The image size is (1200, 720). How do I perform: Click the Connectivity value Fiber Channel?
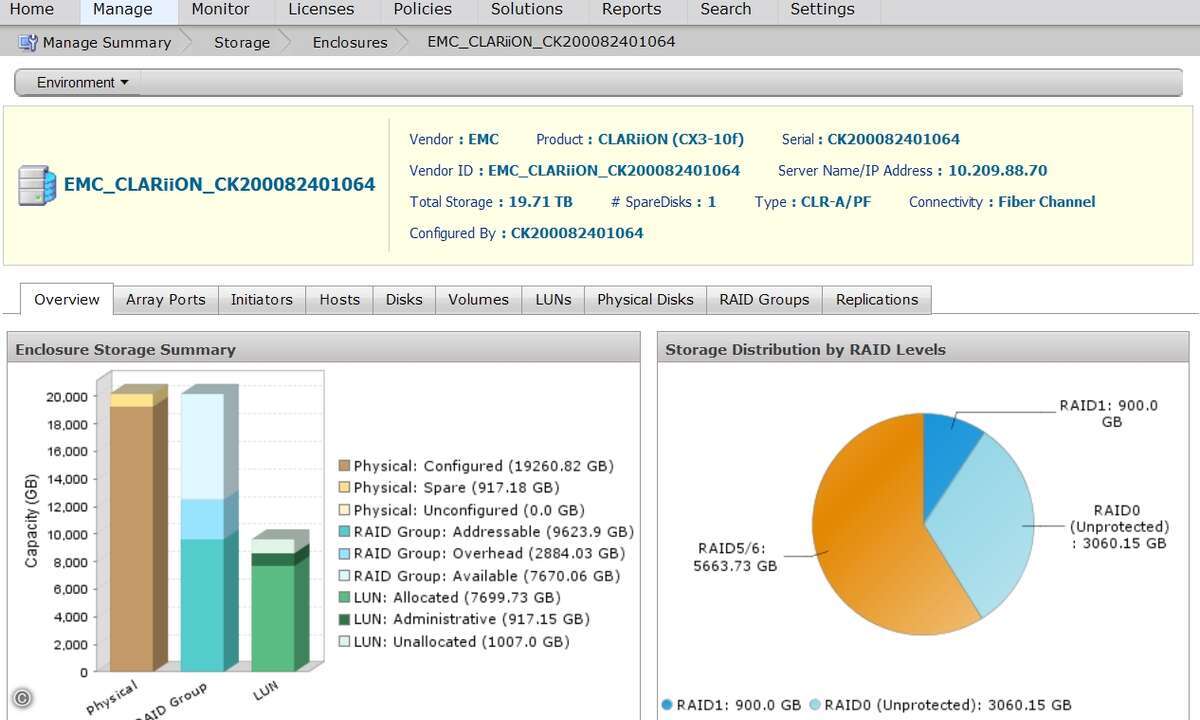[x=1047, y=202]
